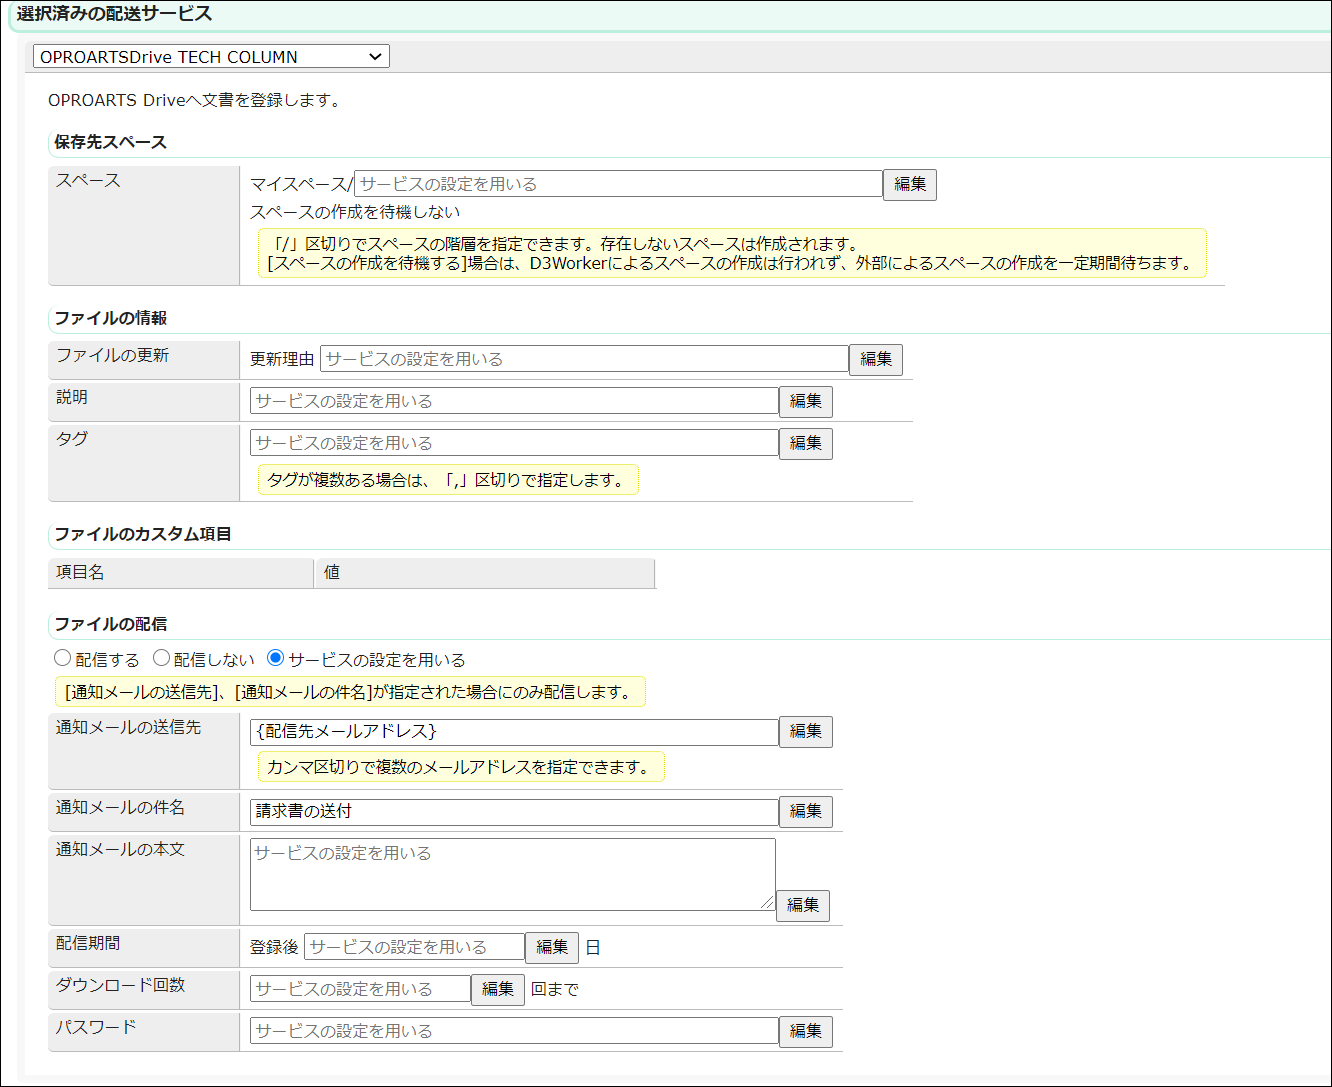
Task: Open the OPROARTSDrive TECH COLUMN service dropdown
Action: (x=211, y=57)
